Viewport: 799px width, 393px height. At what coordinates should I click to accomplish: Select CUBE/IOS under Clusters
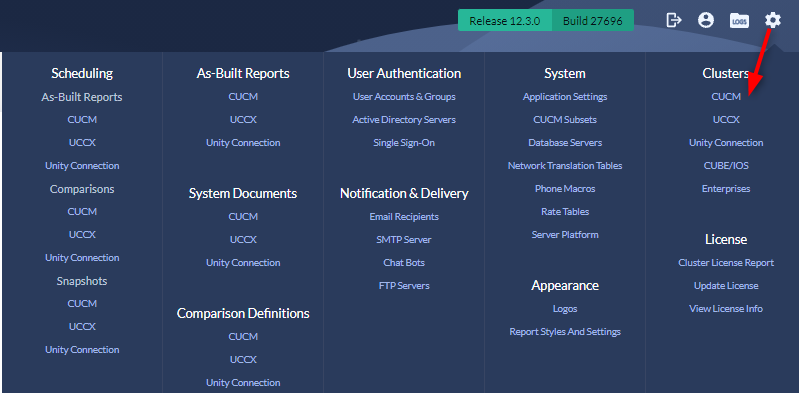[726, 165]
